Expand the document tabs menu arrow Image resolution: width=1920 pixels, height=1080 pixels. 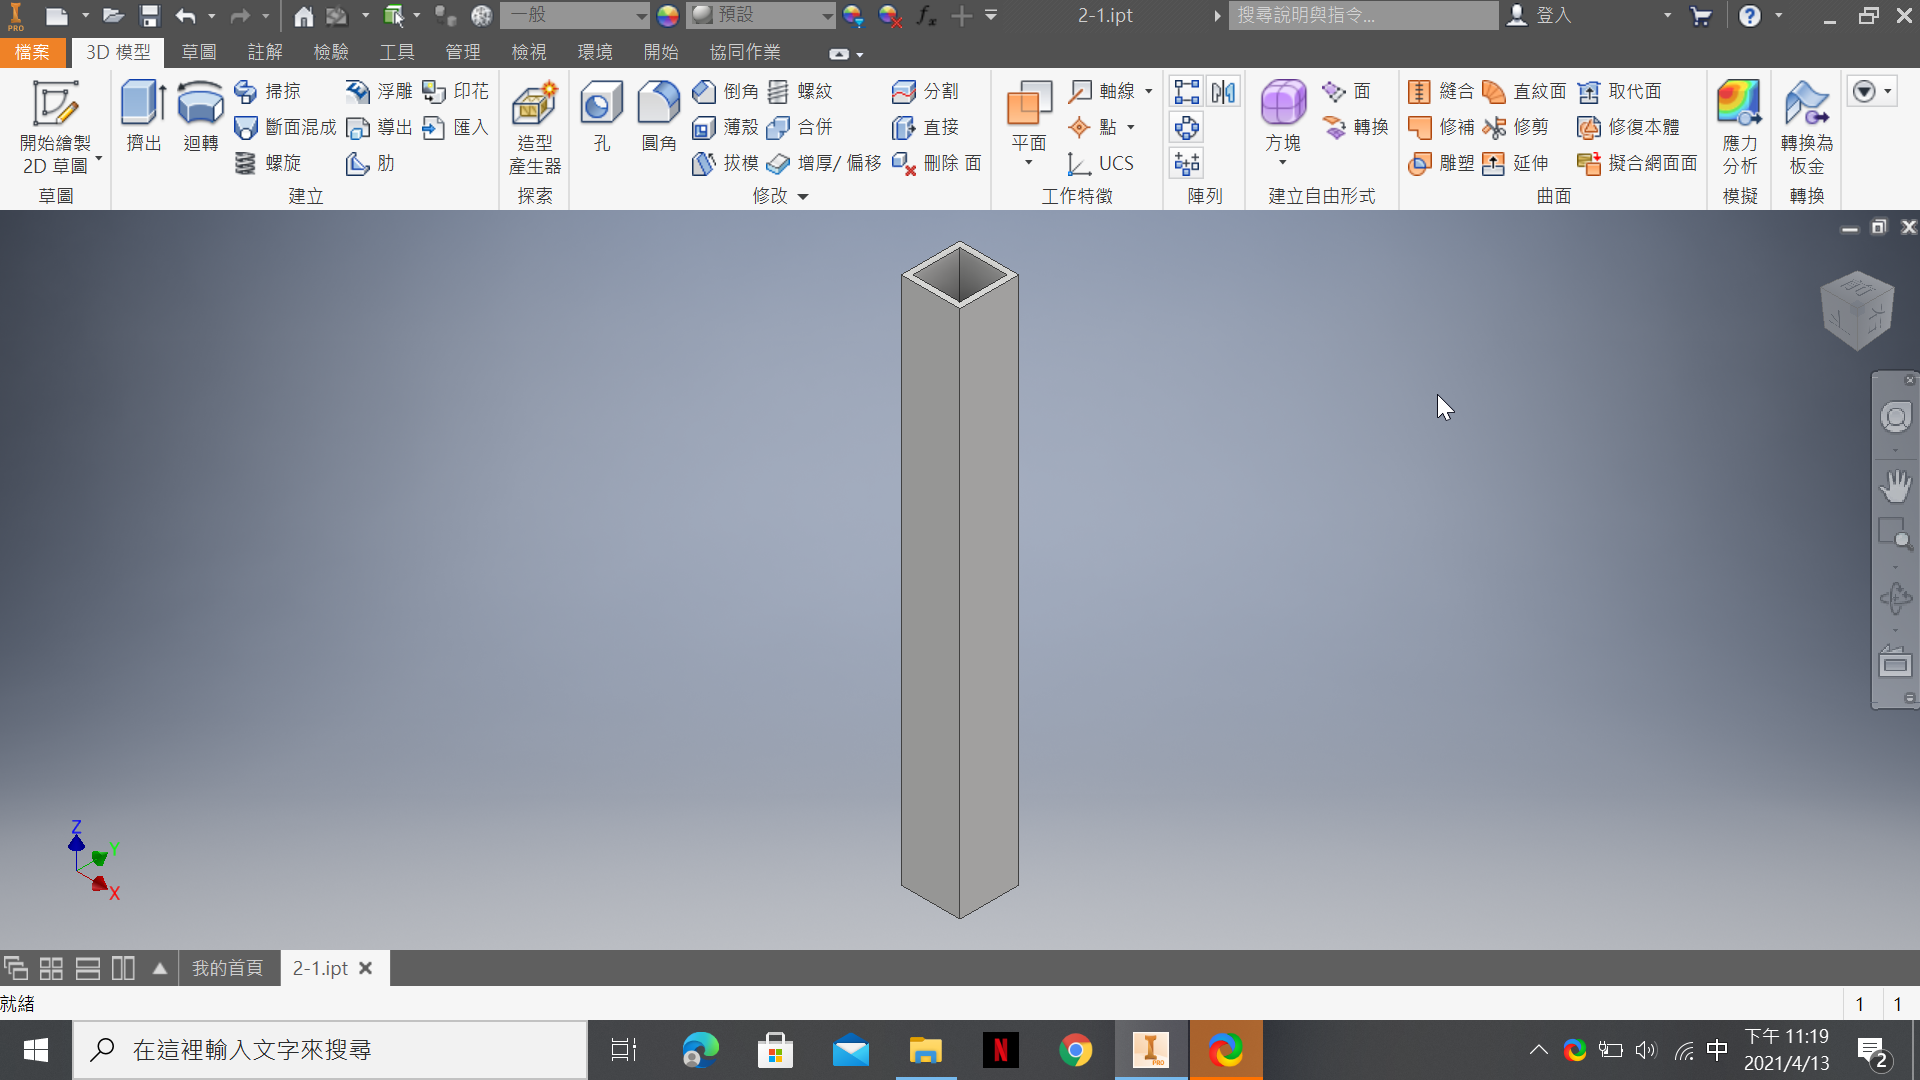click(160, 968)
